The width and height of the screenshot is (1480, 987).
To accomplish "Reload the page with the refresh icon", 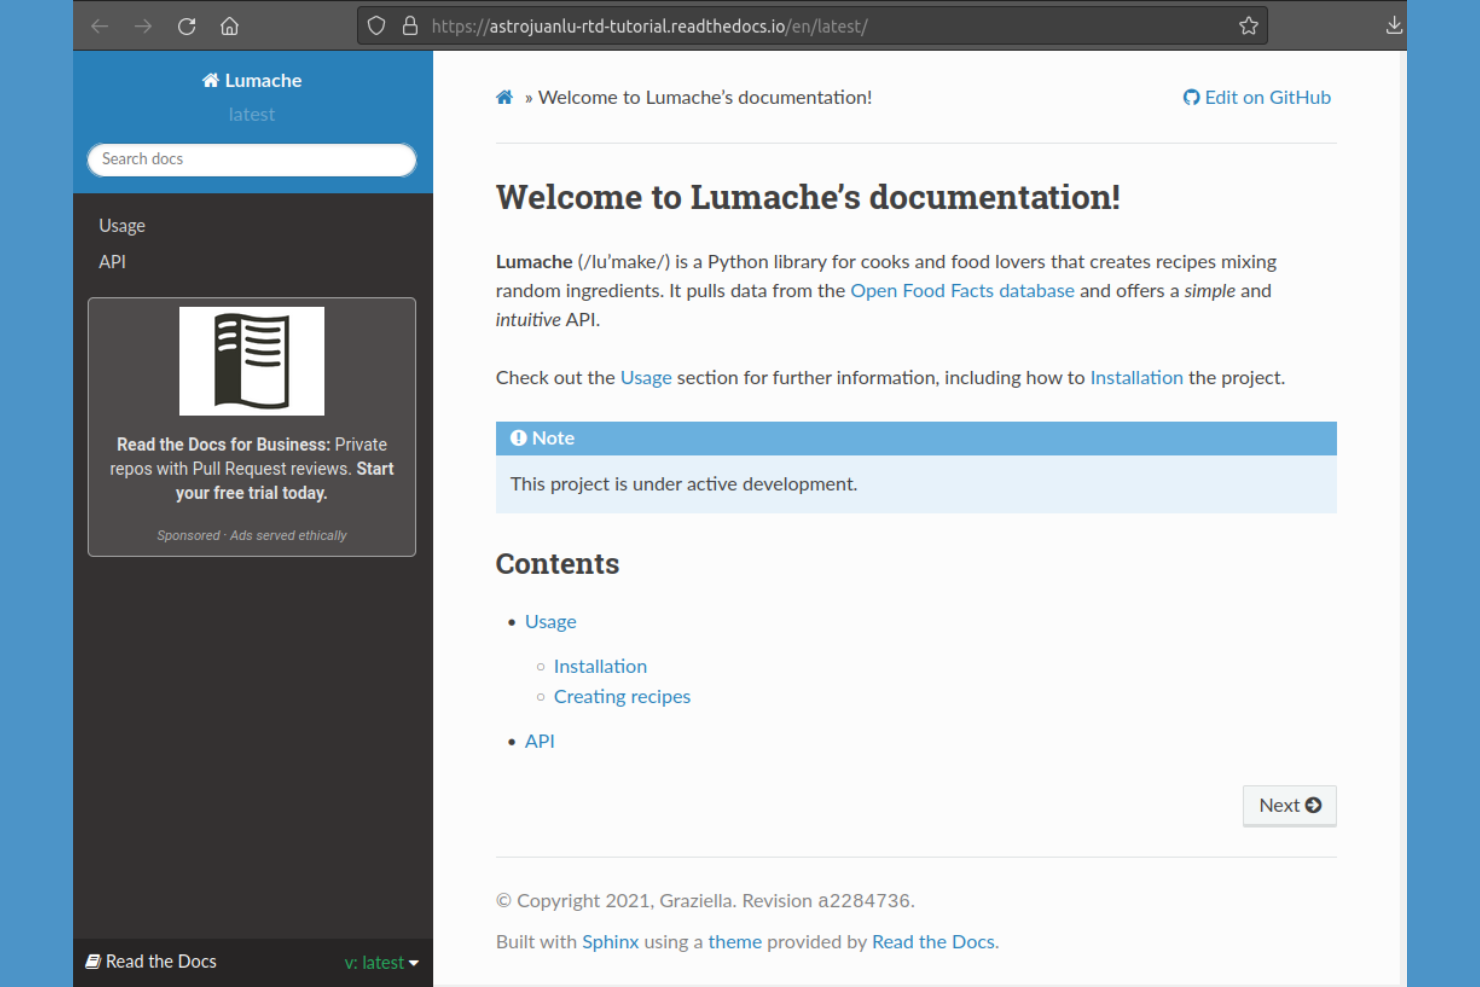I will click(x=186, y=26).
